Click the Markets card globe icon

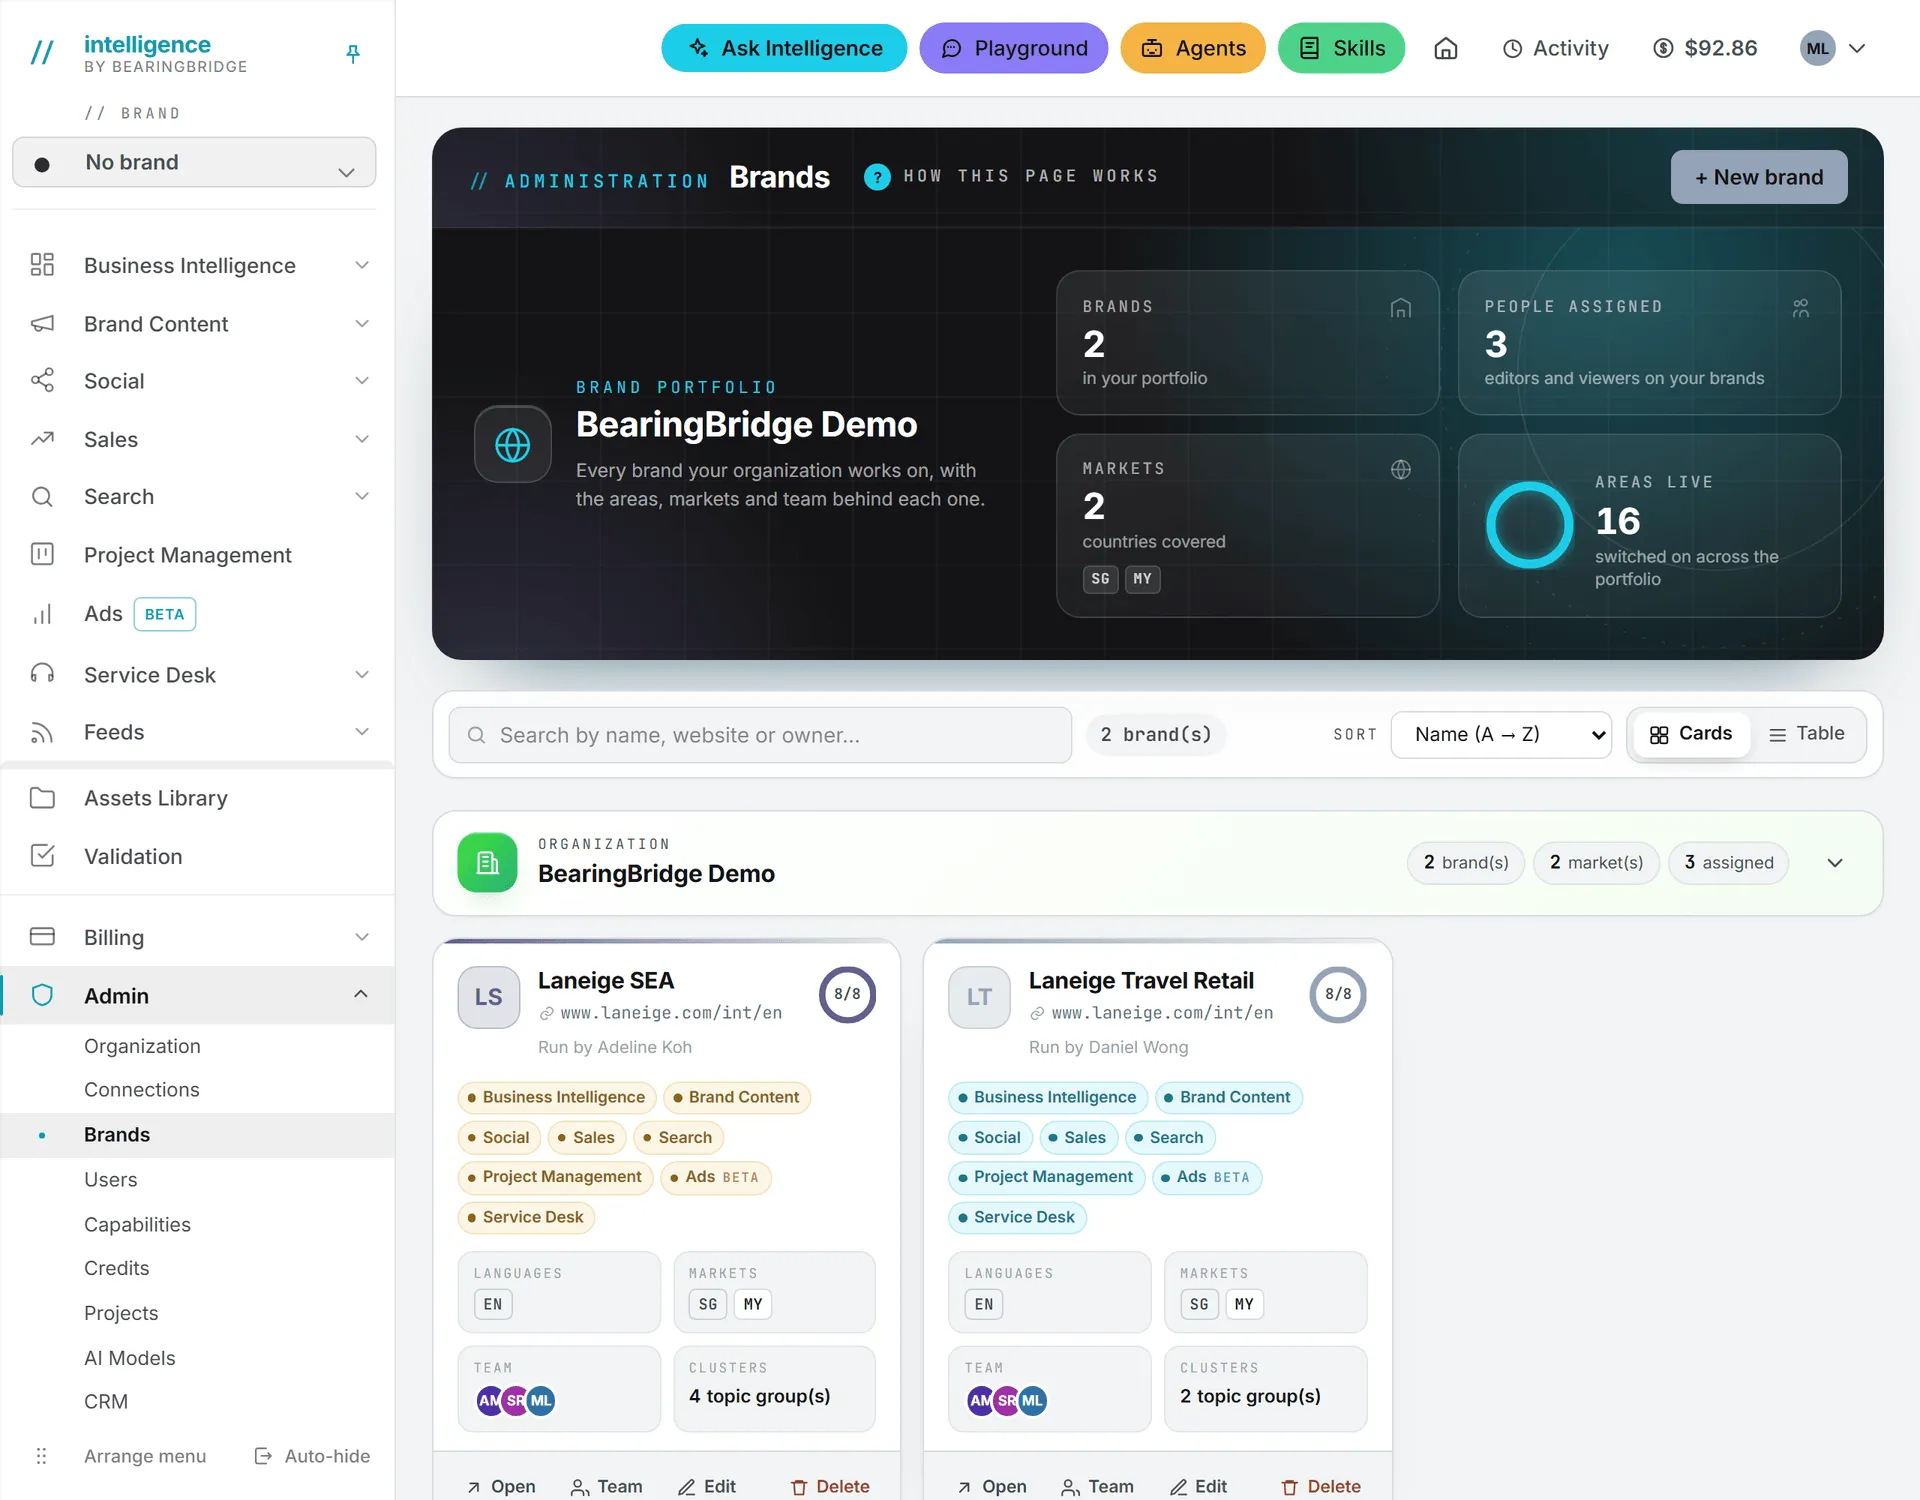tap(1401, 470)
